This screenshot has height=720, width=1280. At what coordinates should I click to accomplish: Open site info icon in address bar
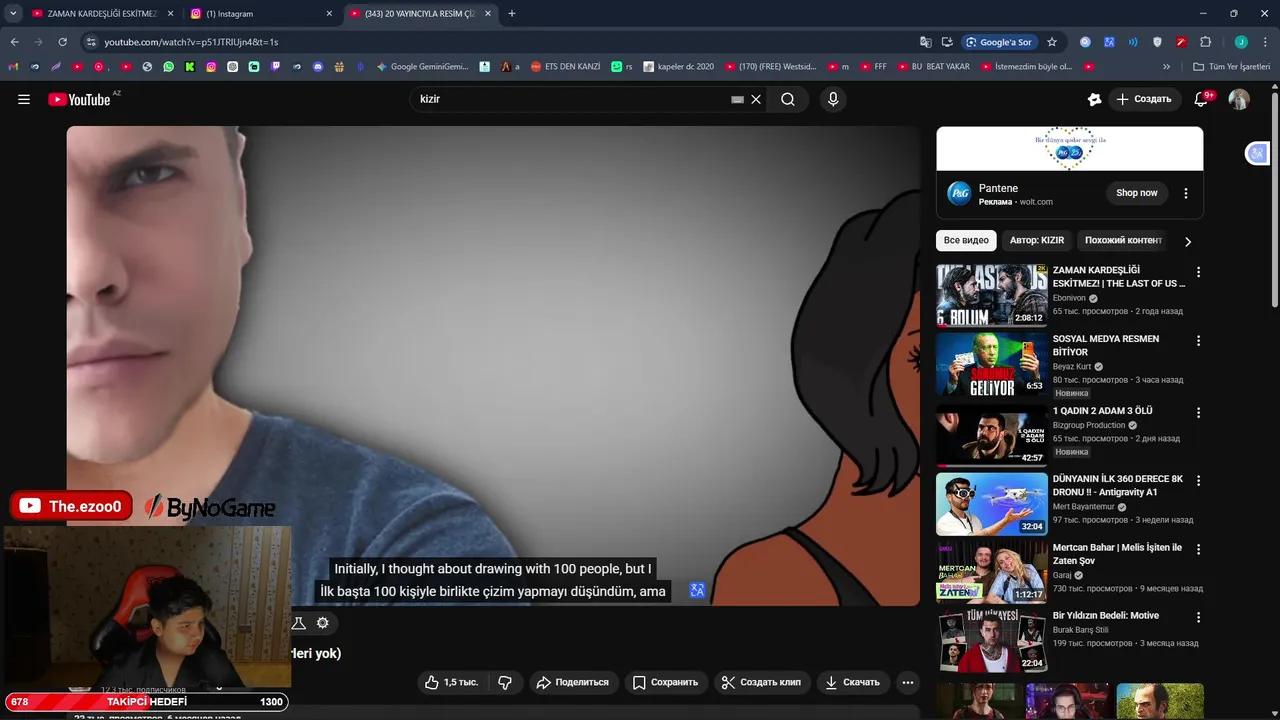(91, 42)
